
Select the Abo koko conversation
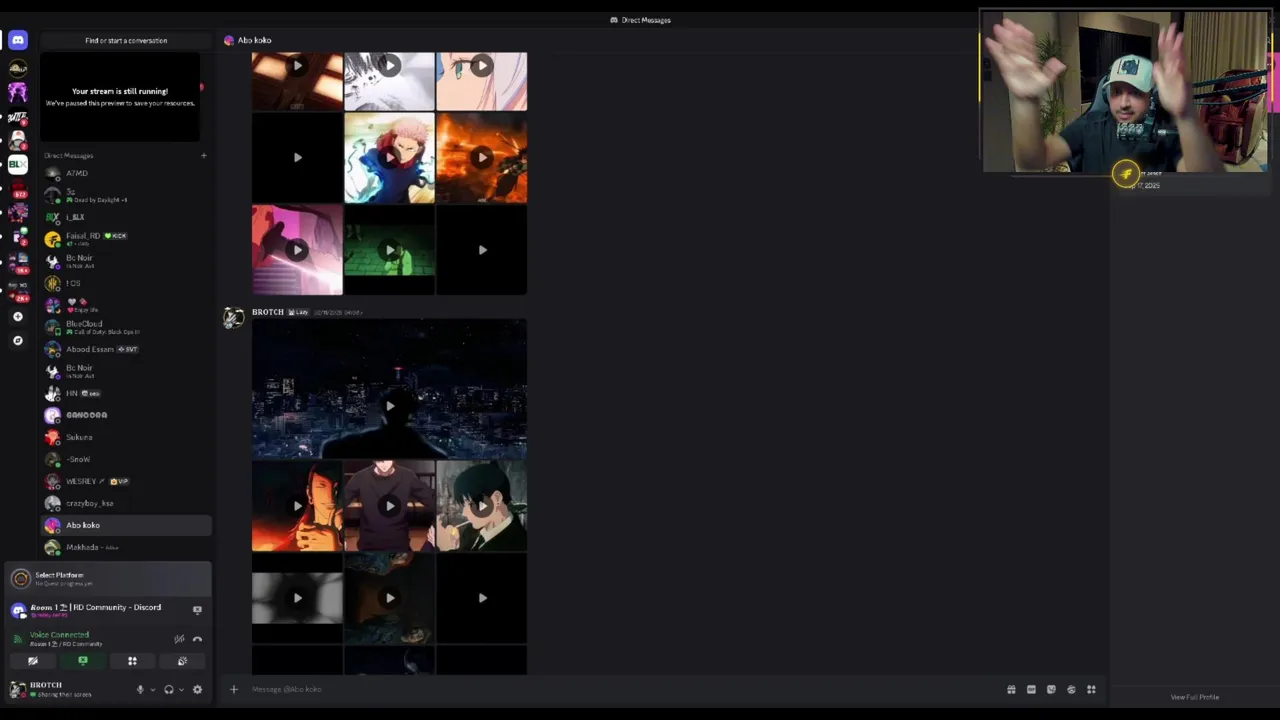coord(126,525)
